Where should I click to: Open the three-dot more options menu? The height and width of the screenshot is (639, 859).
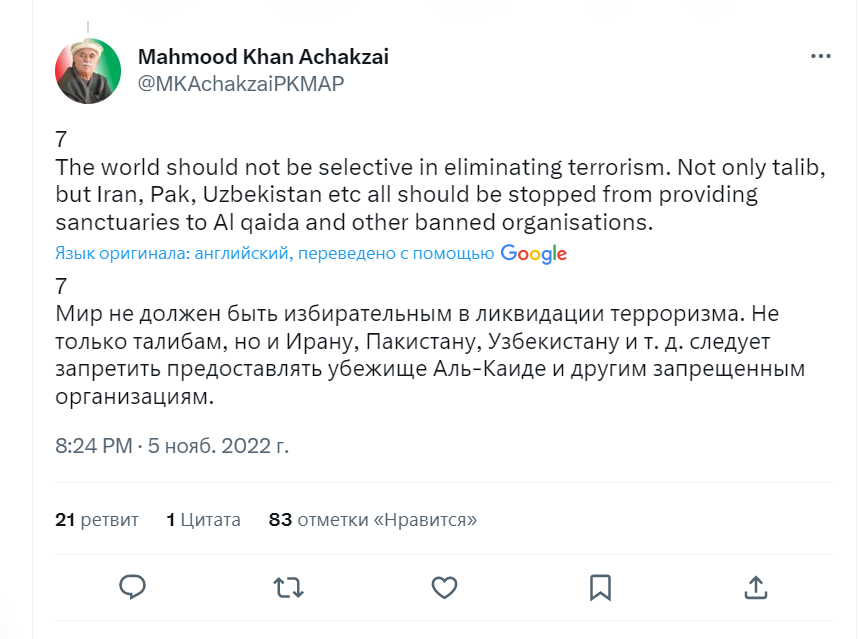[819, 57]
